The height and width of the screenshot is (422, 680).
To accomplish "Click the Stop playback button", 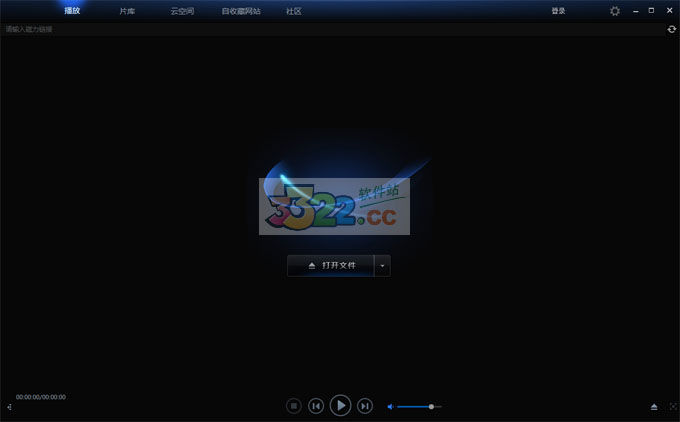I will point(294,406).
